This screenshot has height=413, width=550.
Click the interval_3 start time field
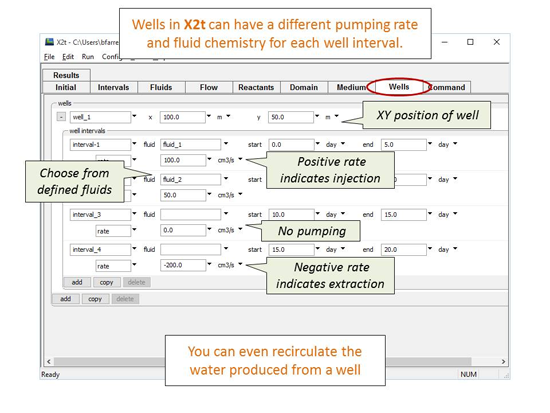click(291, 214)
